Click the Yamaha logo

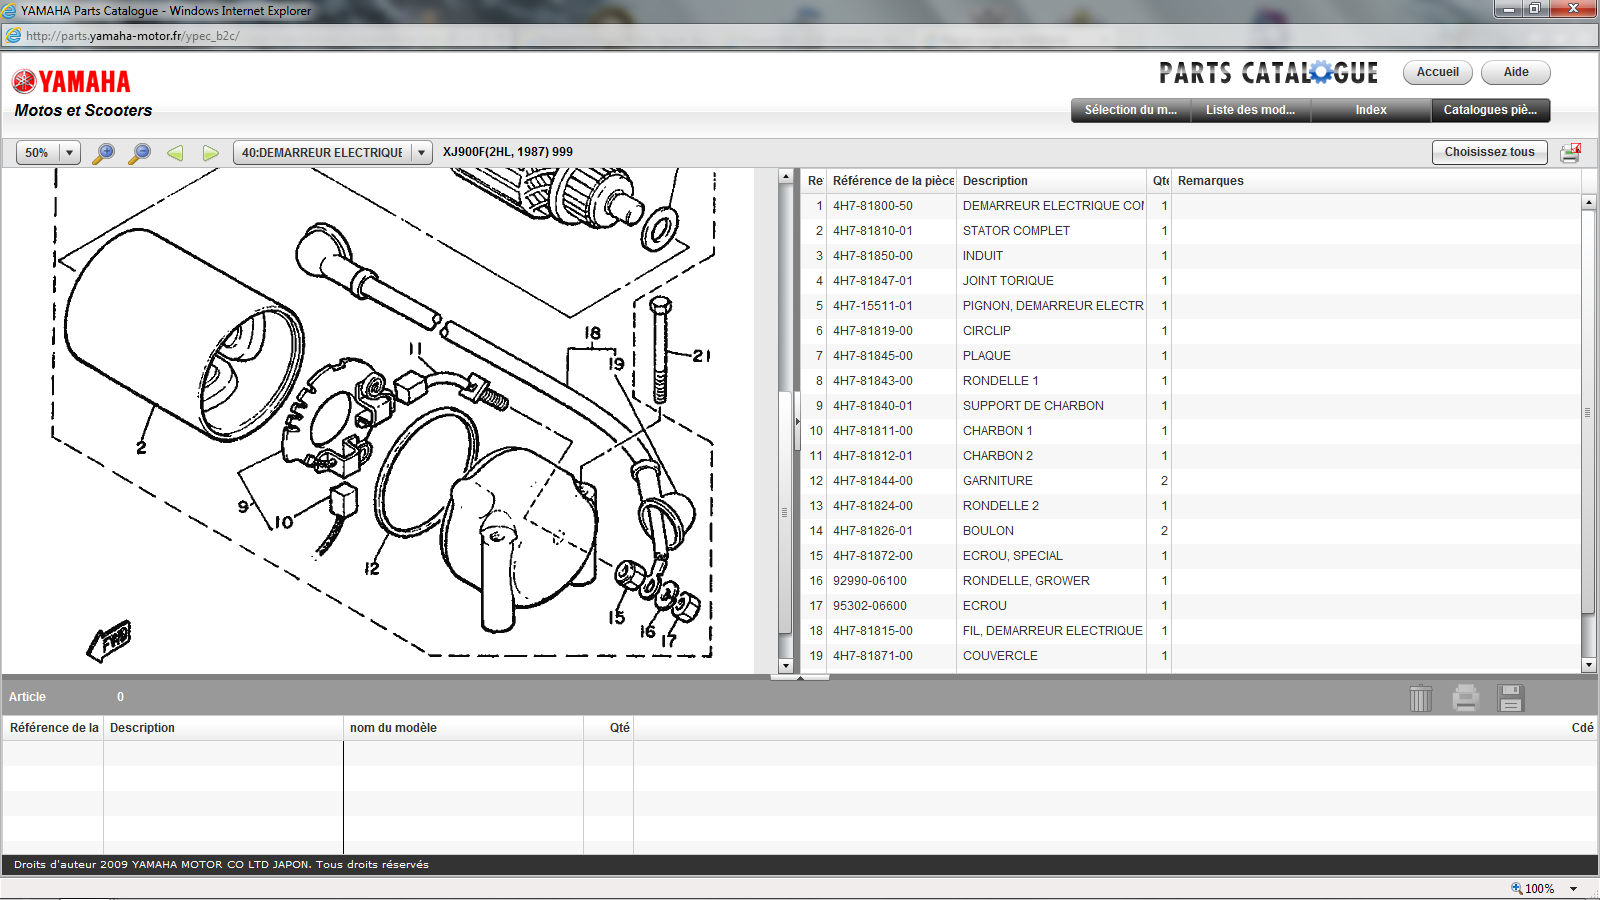point(71,81)
